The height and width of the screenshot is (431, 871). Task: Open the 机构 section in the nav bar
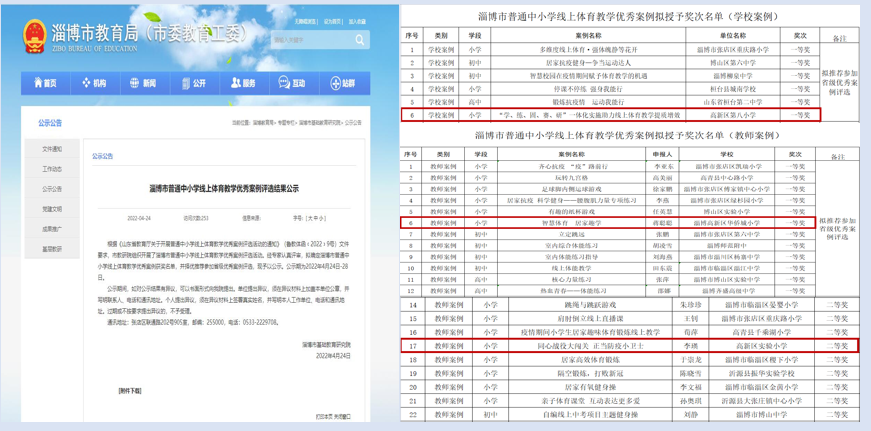click(x=95, y=84)
